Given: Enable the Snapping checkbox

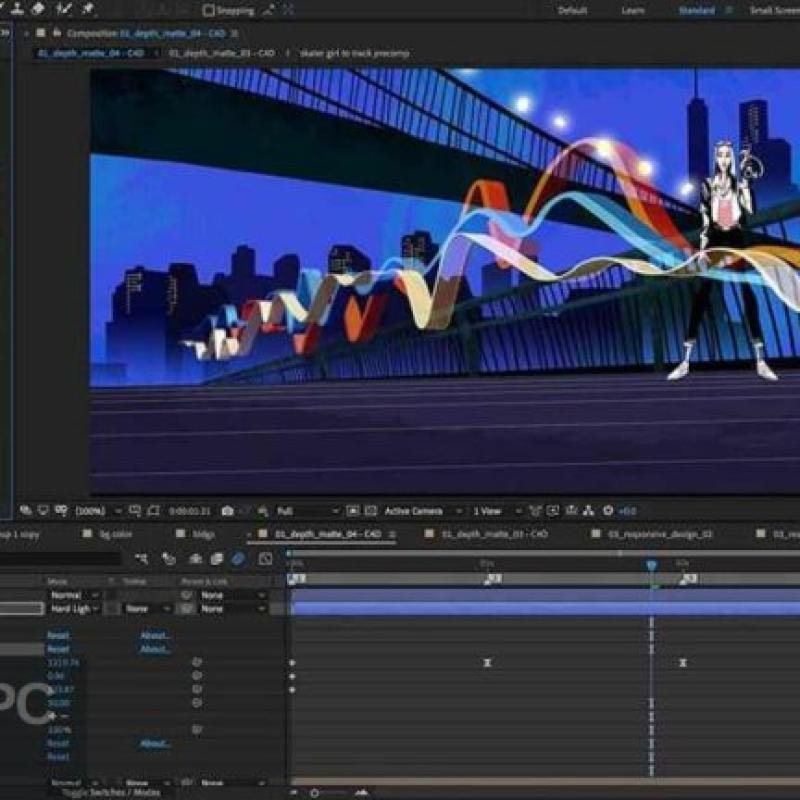Looking at the screenshot, I should point(208,10).
